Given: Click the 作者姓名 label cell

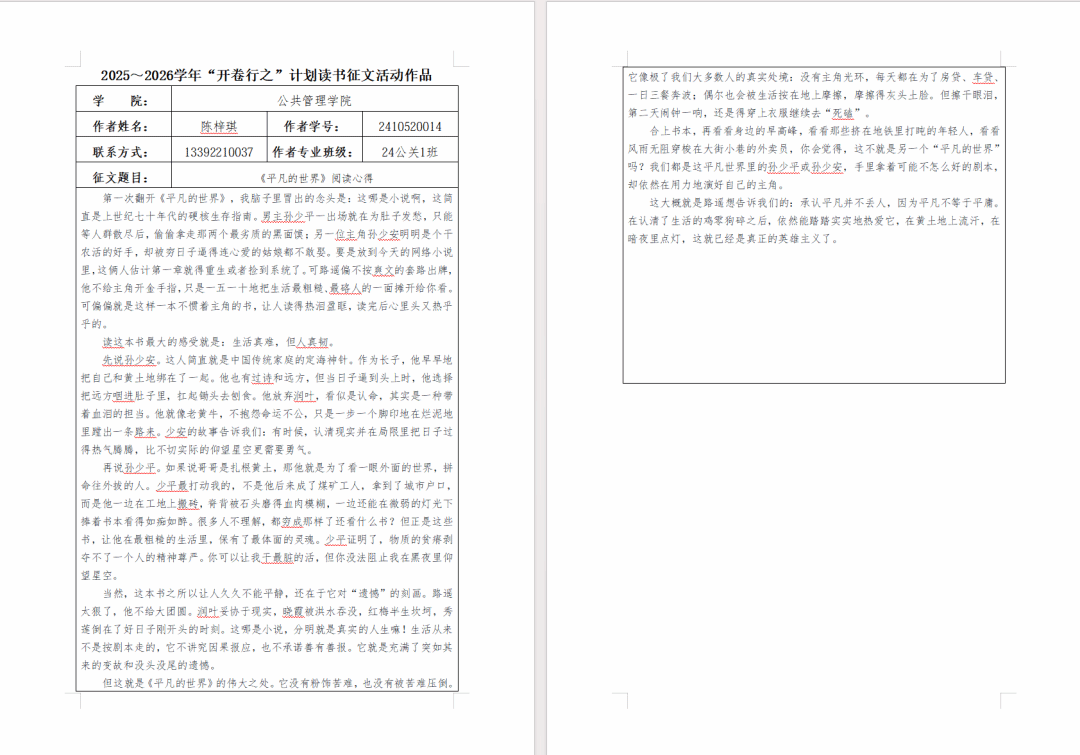Looking at the screenshot, I should point(123,125).
